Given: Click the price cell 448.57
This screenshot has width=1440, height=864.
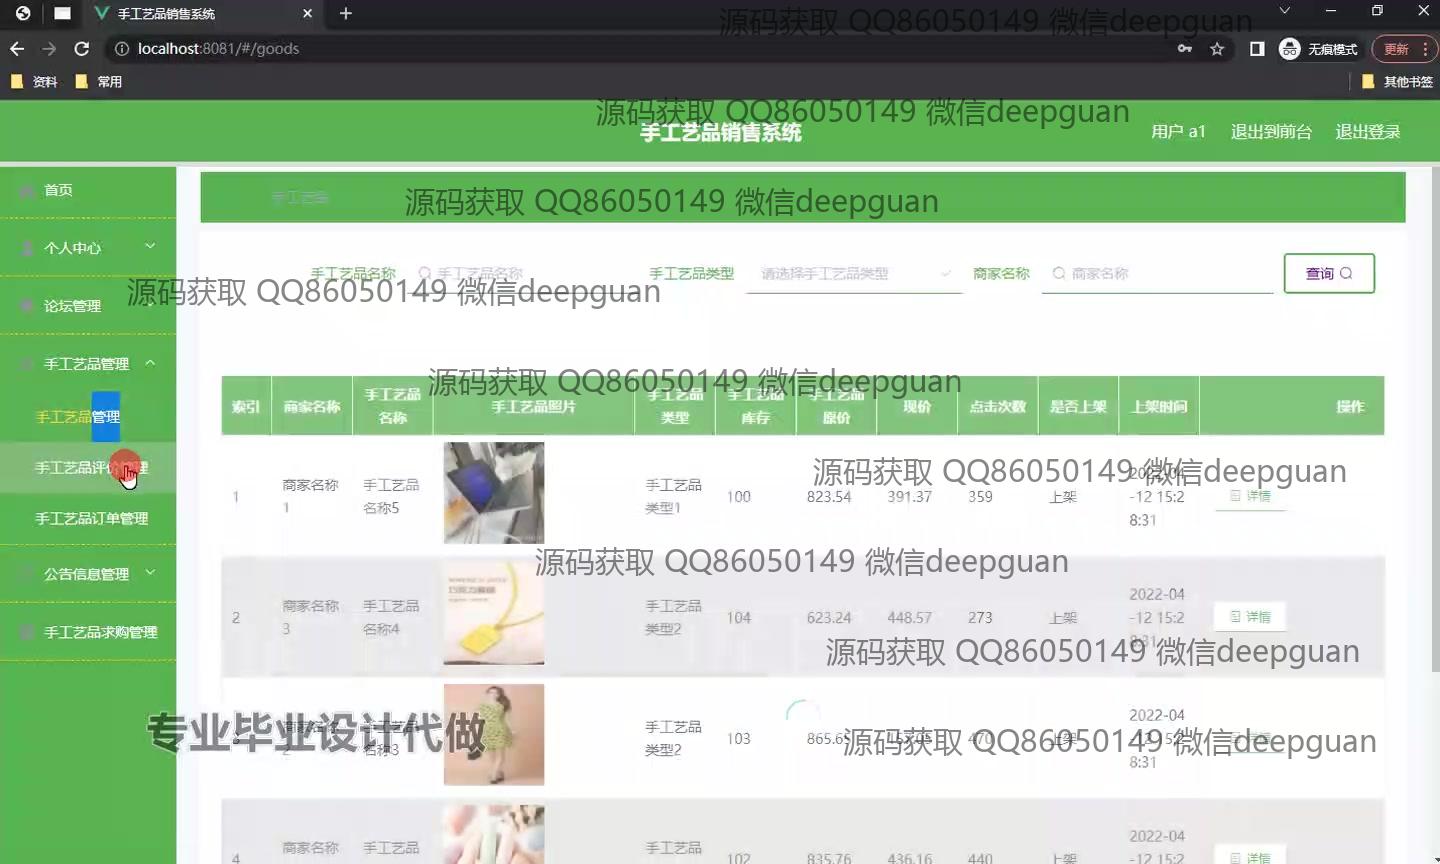Looking at the screenshot, I should click(909, 618).
